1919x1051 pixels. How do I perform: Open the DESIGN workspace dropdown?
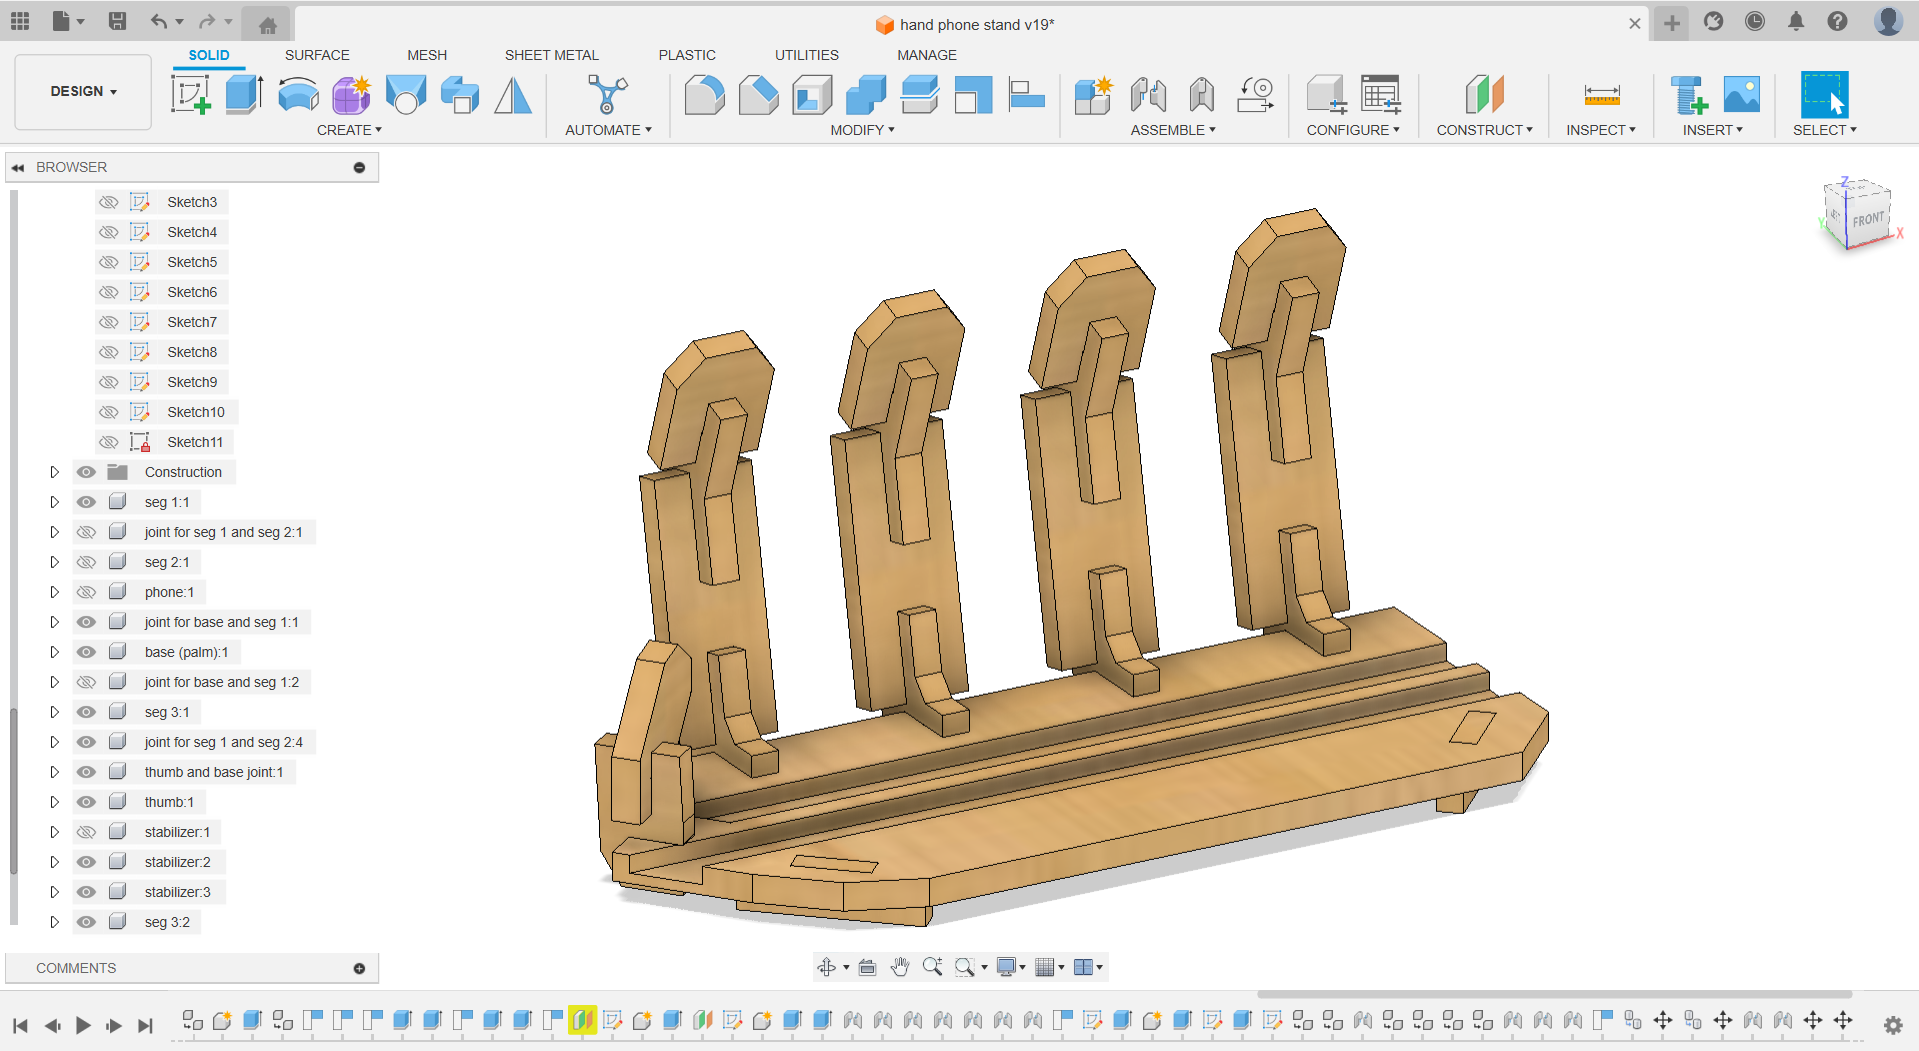[x=83, y=91]
